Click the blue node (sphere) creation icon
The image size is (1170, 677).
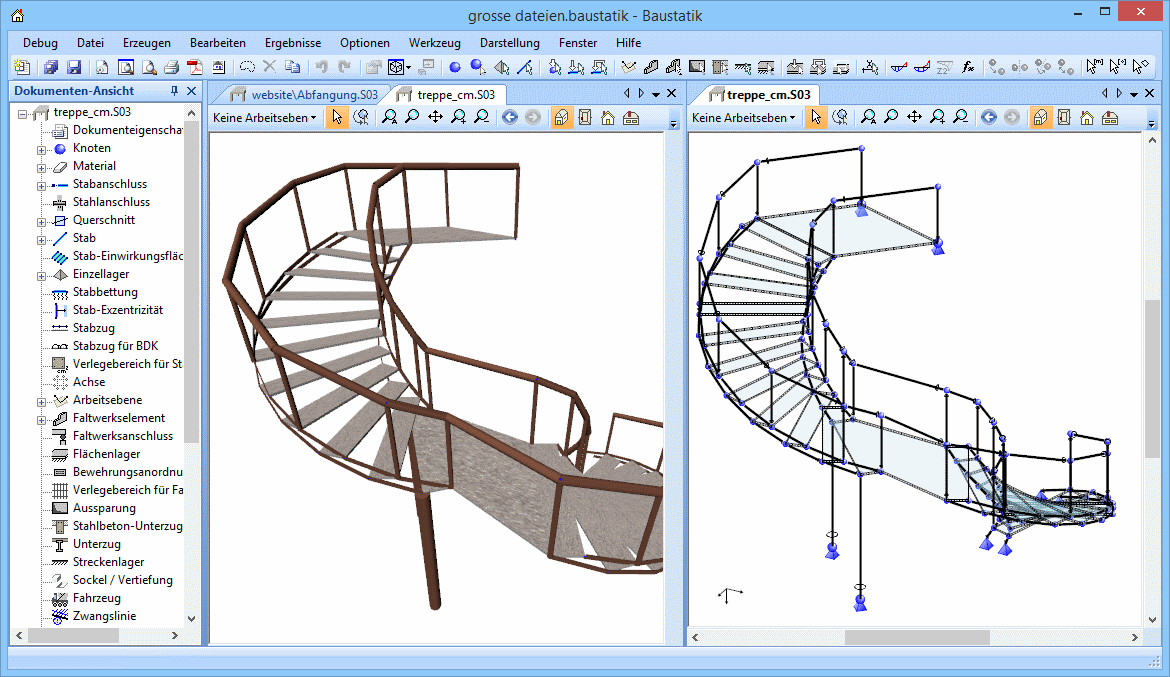tap(454, 68)
